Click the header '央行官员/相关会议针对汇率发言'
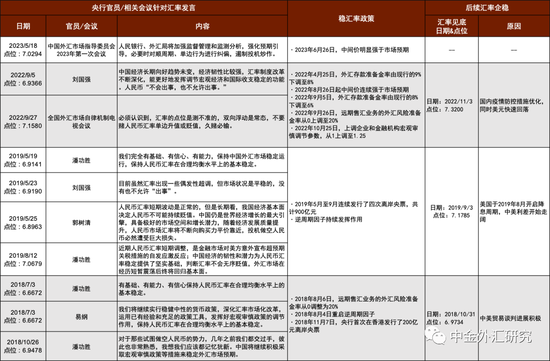 click(x=143, y=7)
